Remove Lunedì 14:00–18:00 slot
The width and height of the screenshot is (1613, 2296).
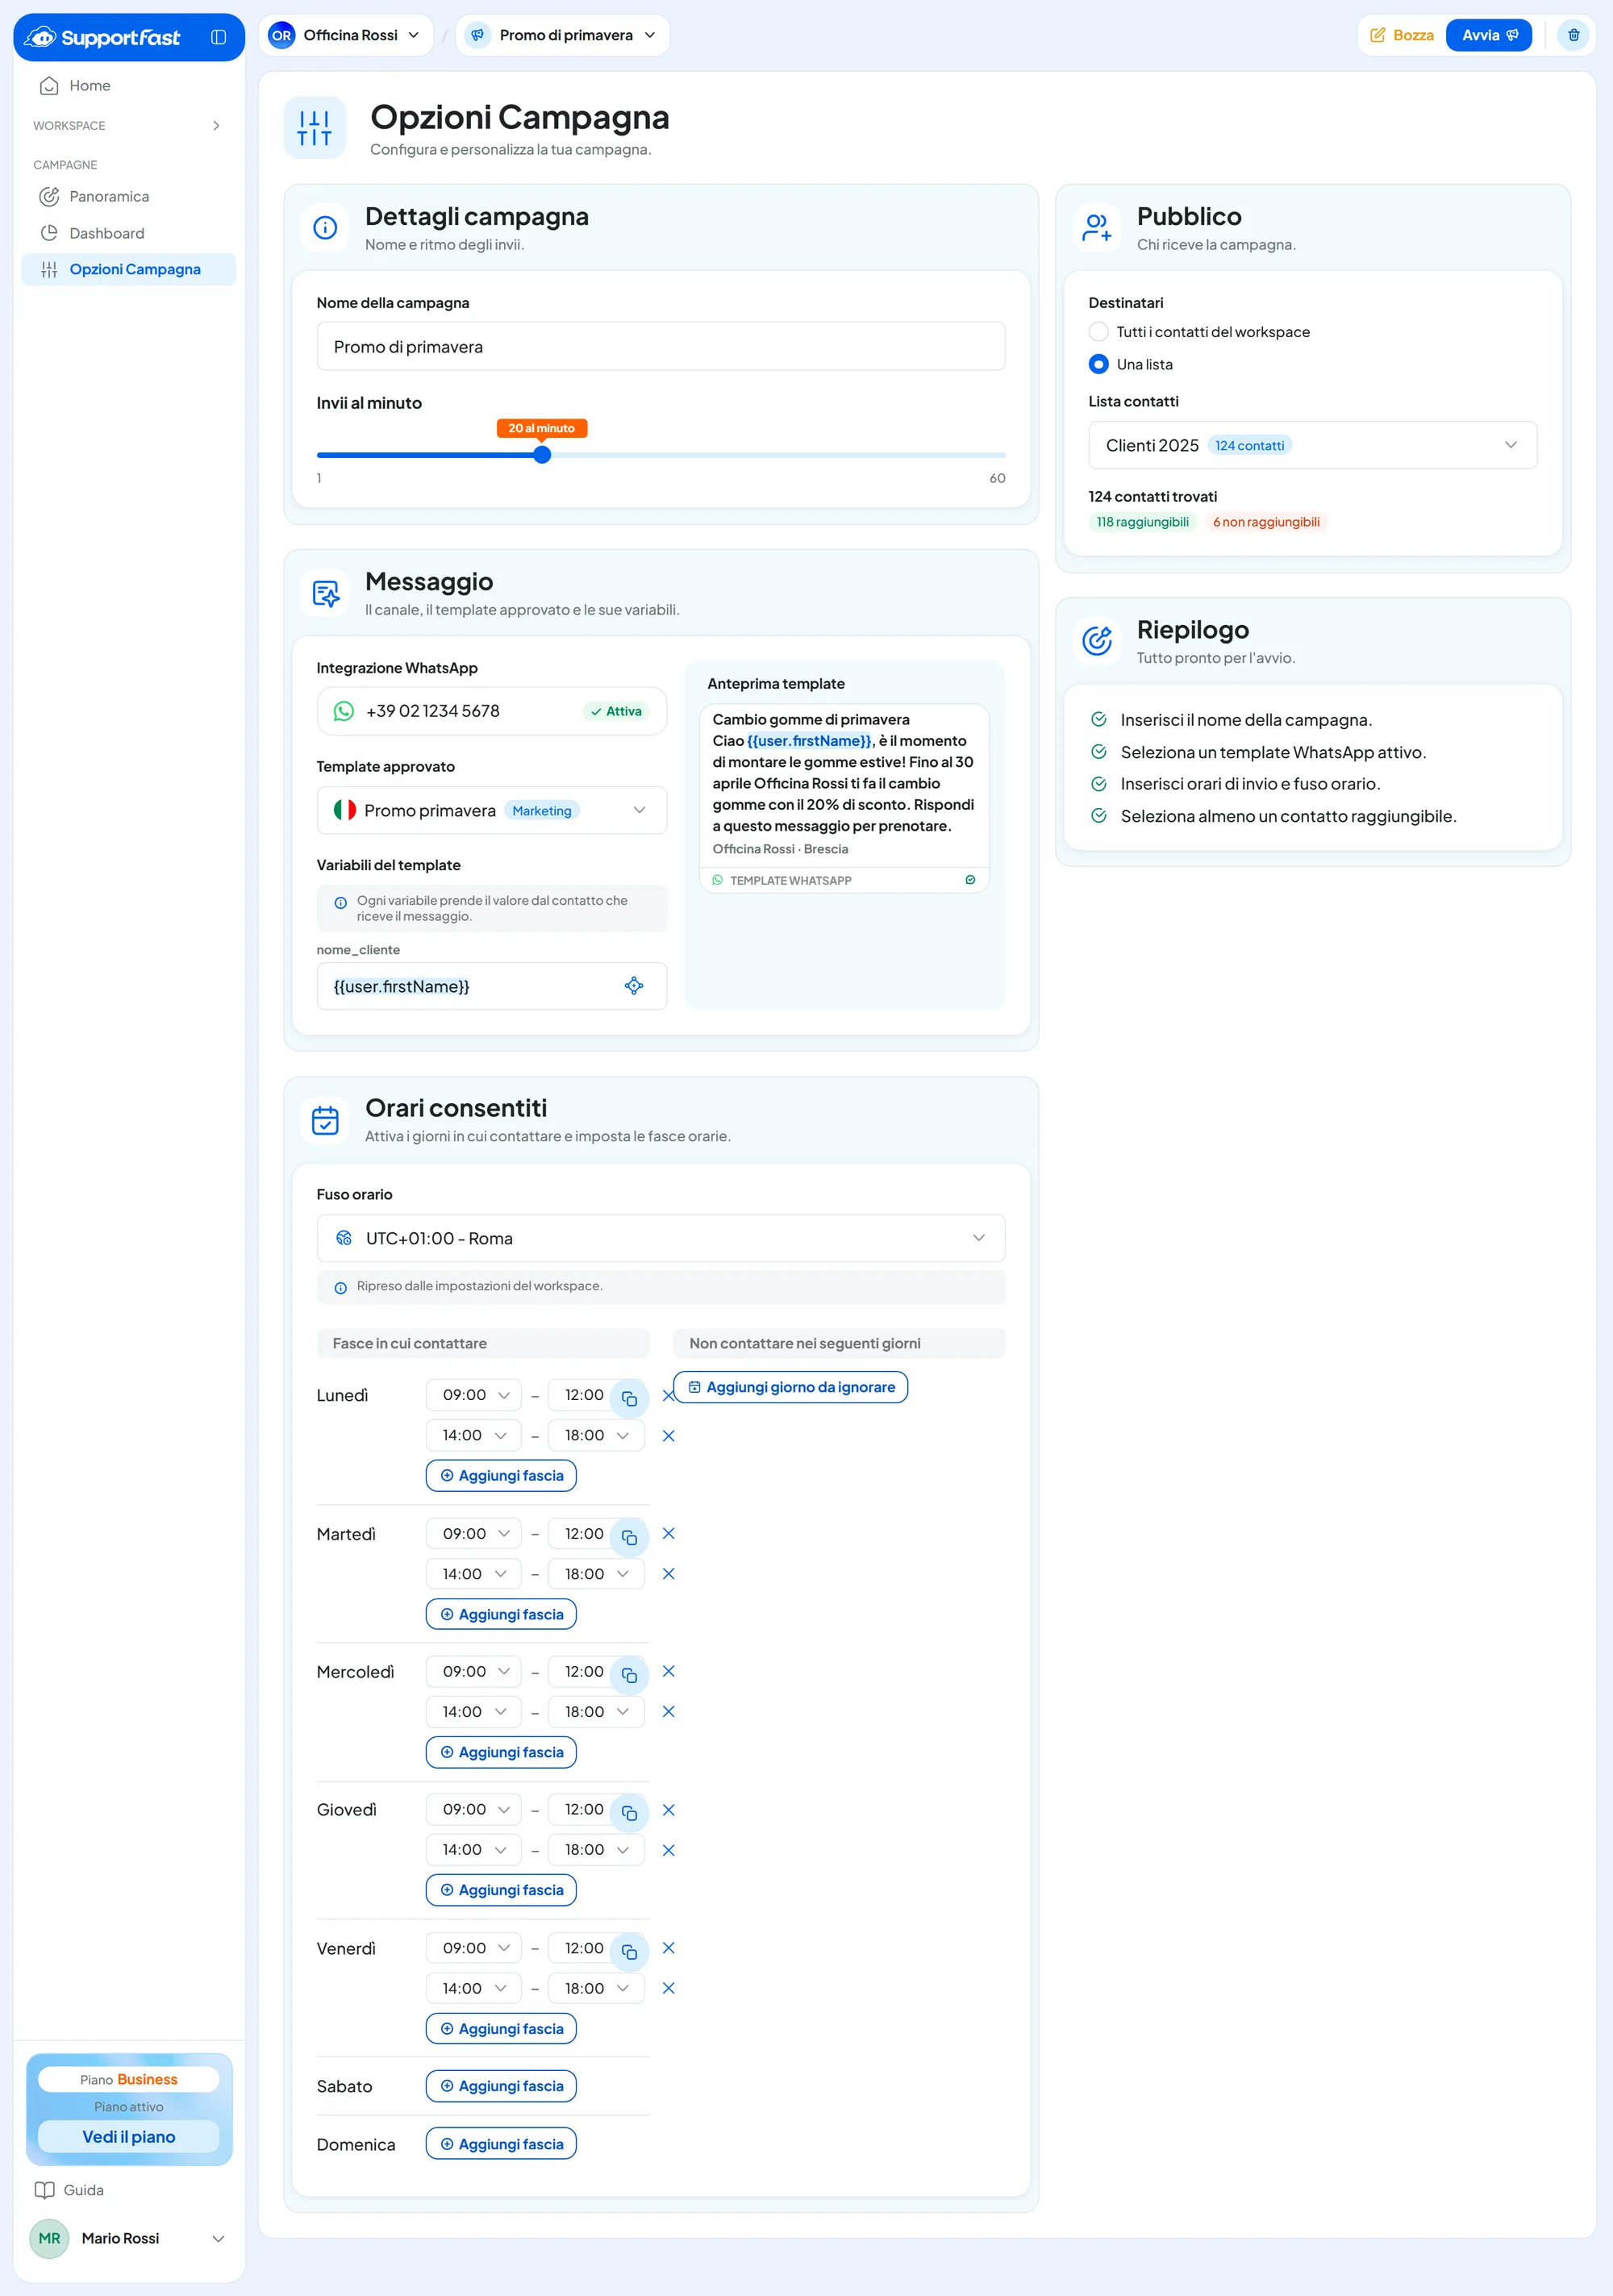[669, 1435]
